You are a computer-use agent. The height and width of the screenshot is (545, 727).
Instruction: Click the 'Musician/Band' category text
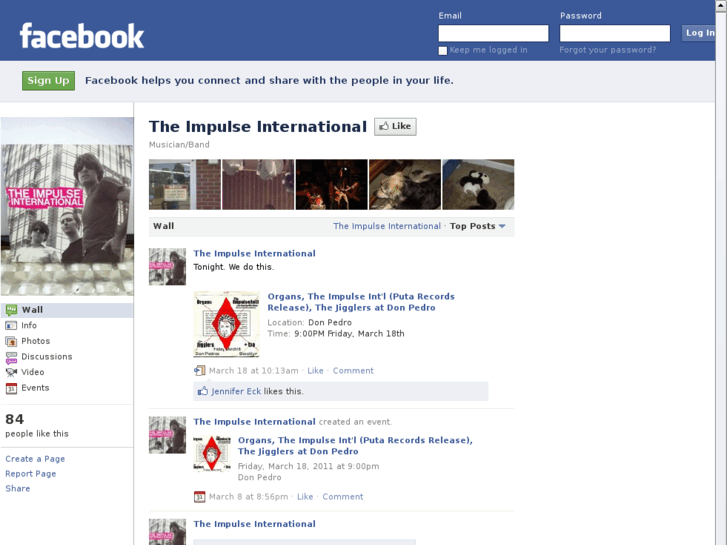[179, 145]
